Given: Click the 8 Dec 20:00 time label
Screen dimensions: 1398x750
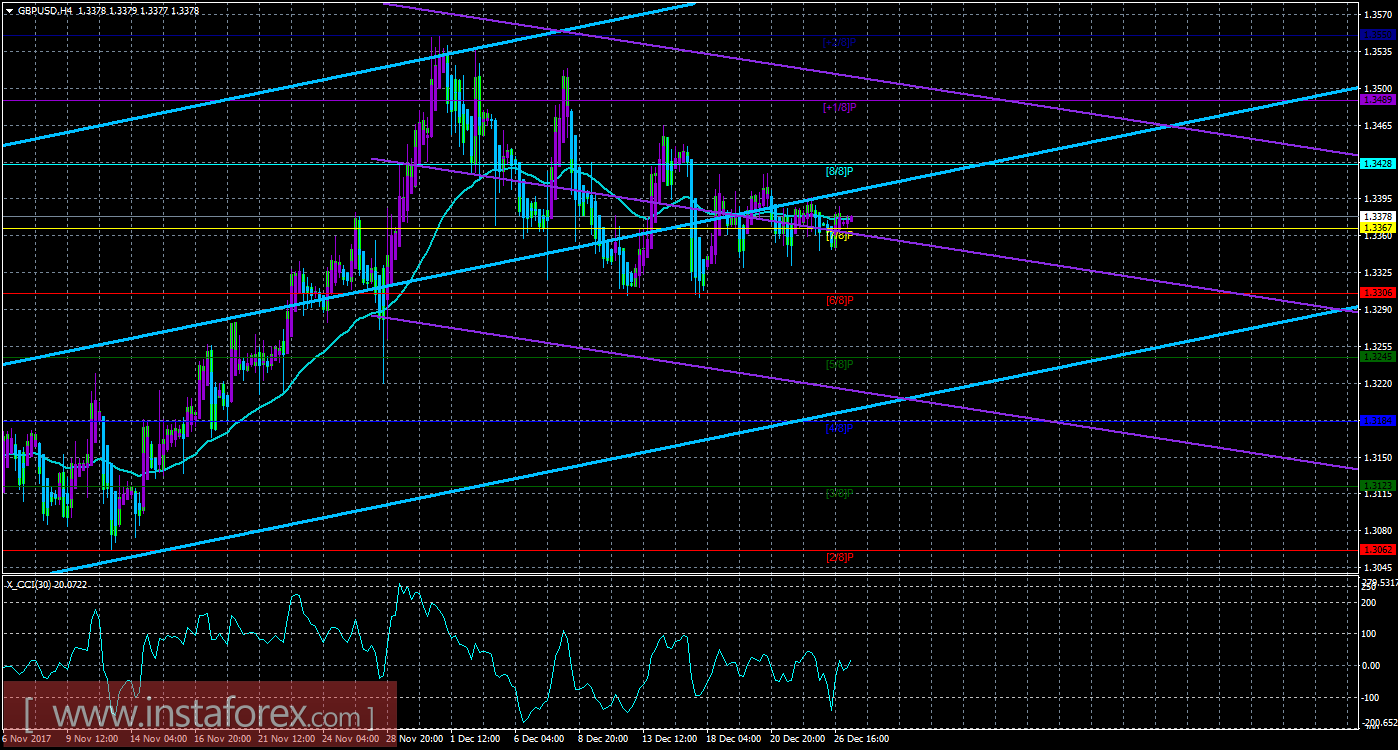Looking at the screenshot, I should [604, 739].
